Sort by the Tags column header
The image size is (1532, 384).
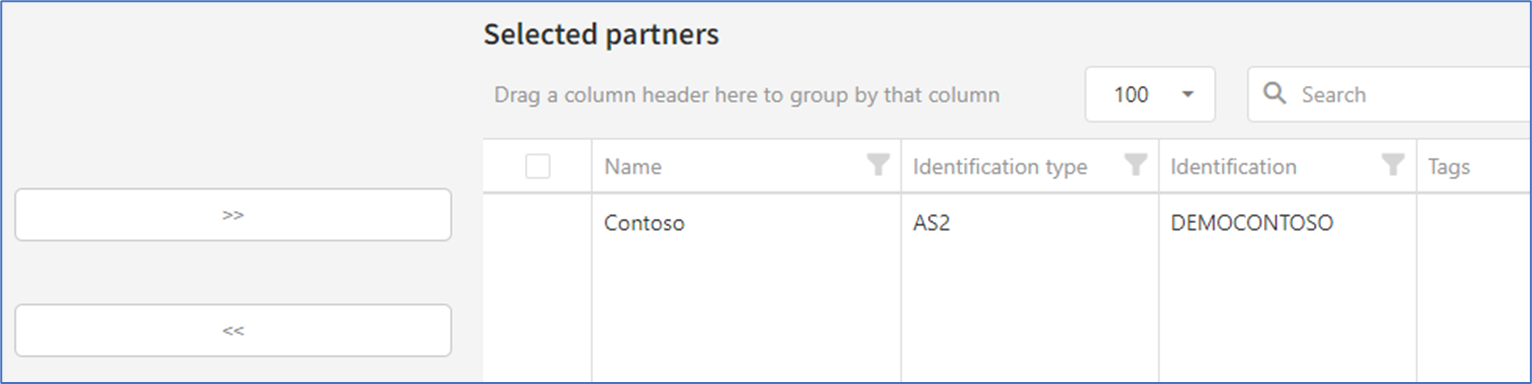(x=1449, y=167)
